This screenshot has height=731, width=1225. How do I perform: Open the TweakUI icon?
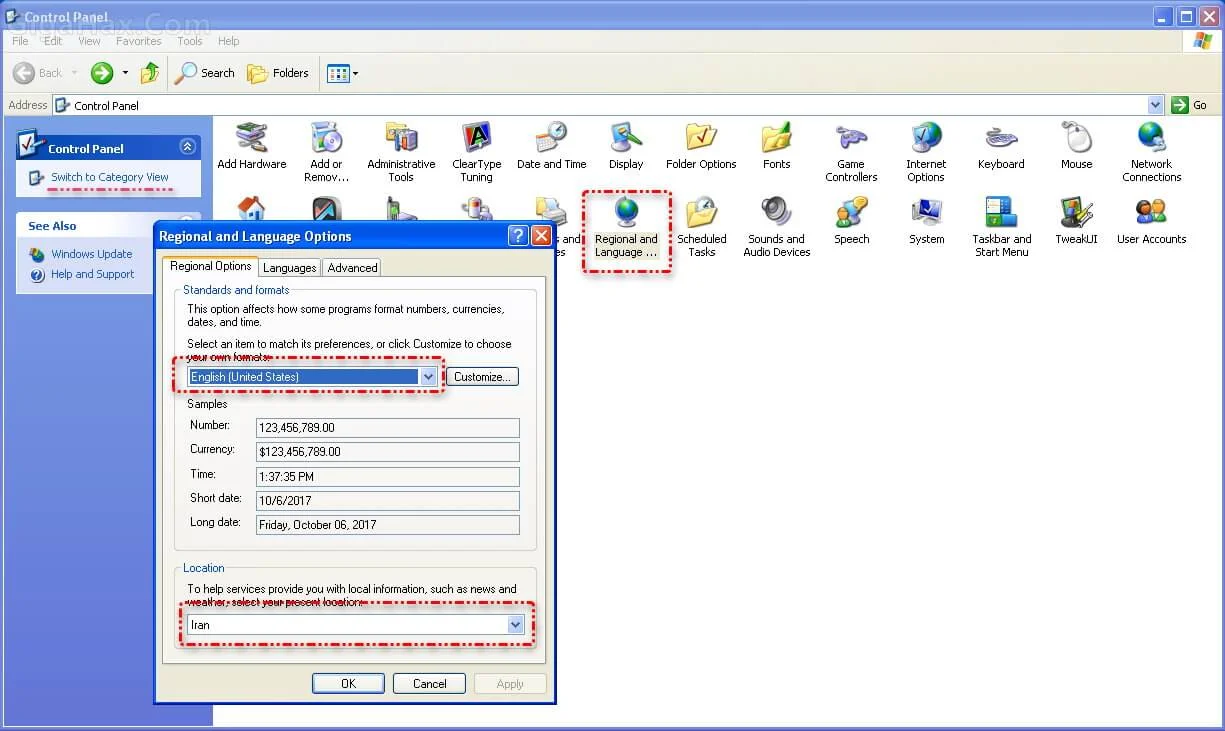[1076, 214]
